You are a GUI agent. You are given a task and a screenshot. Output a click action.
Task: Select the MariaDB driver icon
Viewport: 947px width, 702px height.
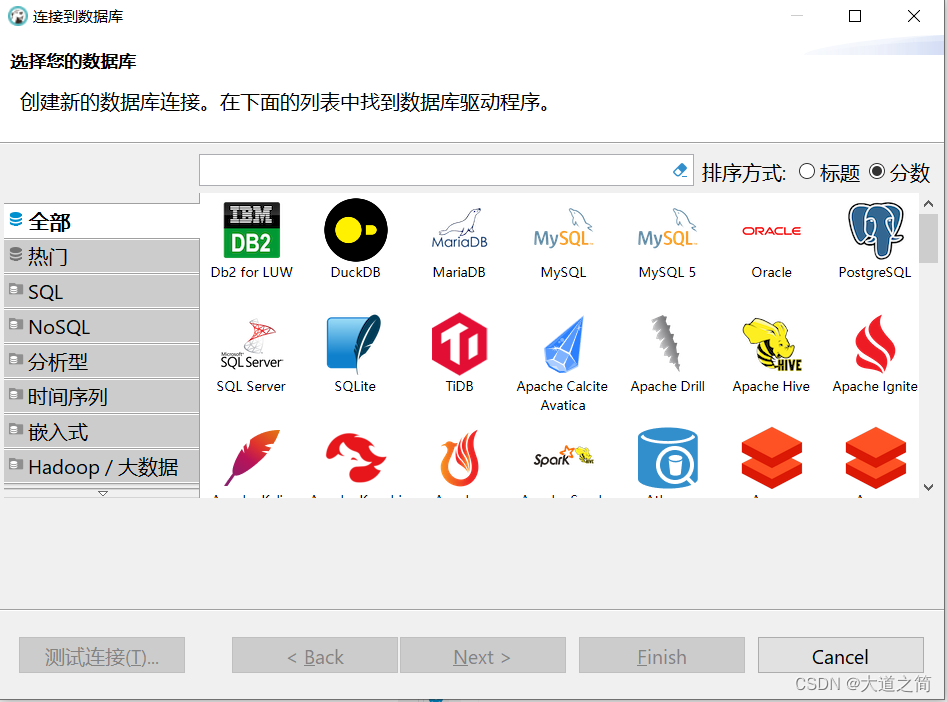pos(460,230)
